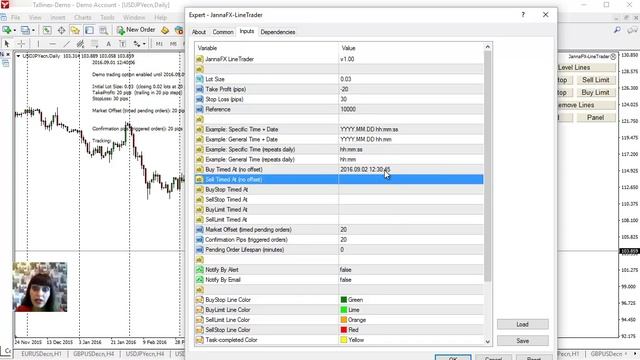Viewport: 640px width, 360px height.
Task: Toggle the Terminal window icon
Action: pyautogui.click(x=89, y=30)
